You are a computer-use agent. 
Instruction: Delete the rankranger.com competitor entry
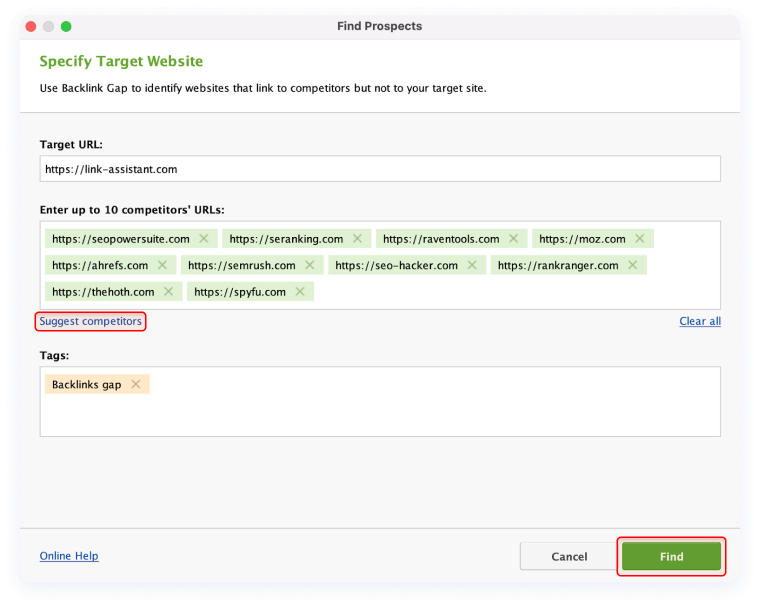click(x=633, y=265)
